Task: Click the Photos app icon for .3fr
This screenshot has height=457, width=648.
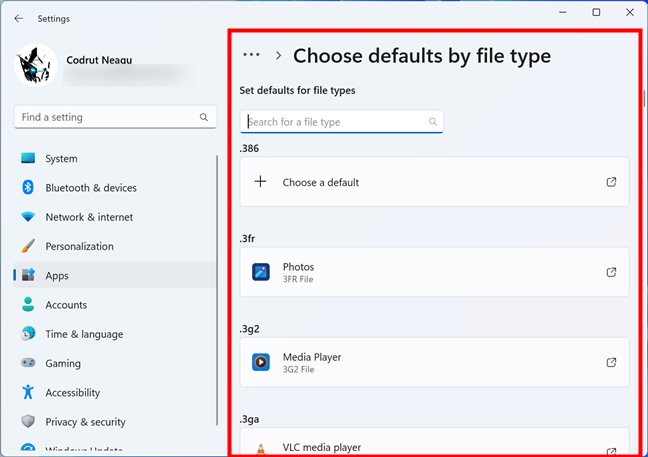Action: pyautogui.click(x=261, y=272)
